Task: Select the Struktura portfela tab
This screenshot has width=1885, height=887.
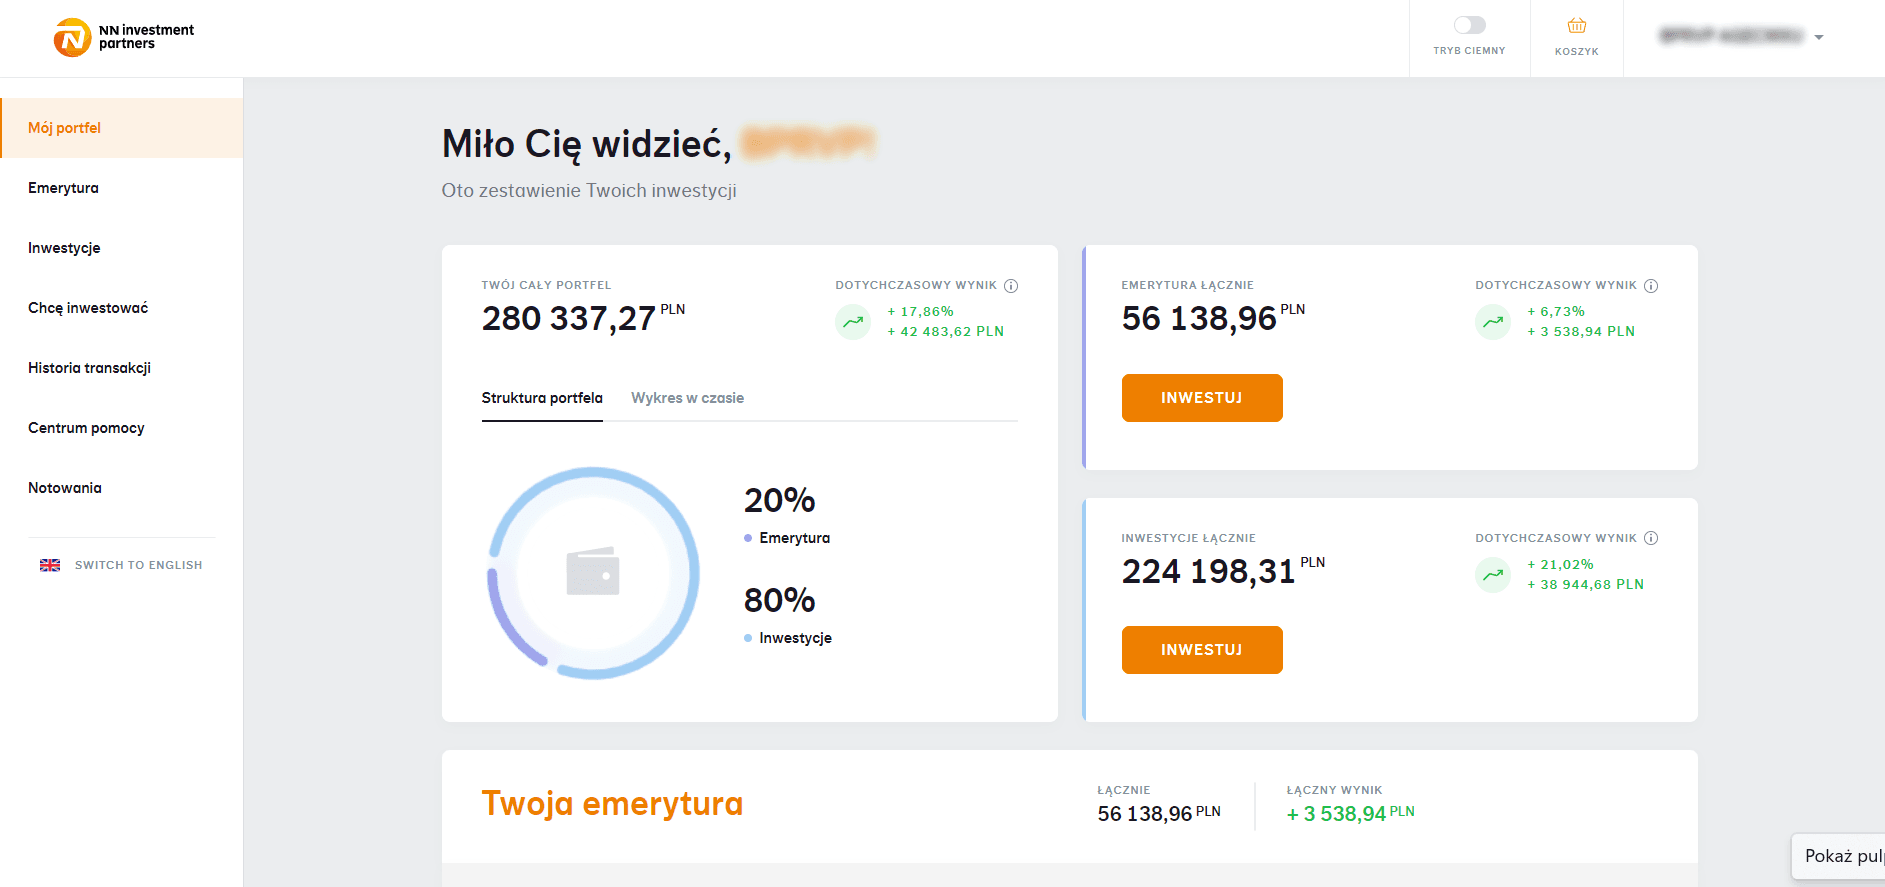Action: (542, 398)
